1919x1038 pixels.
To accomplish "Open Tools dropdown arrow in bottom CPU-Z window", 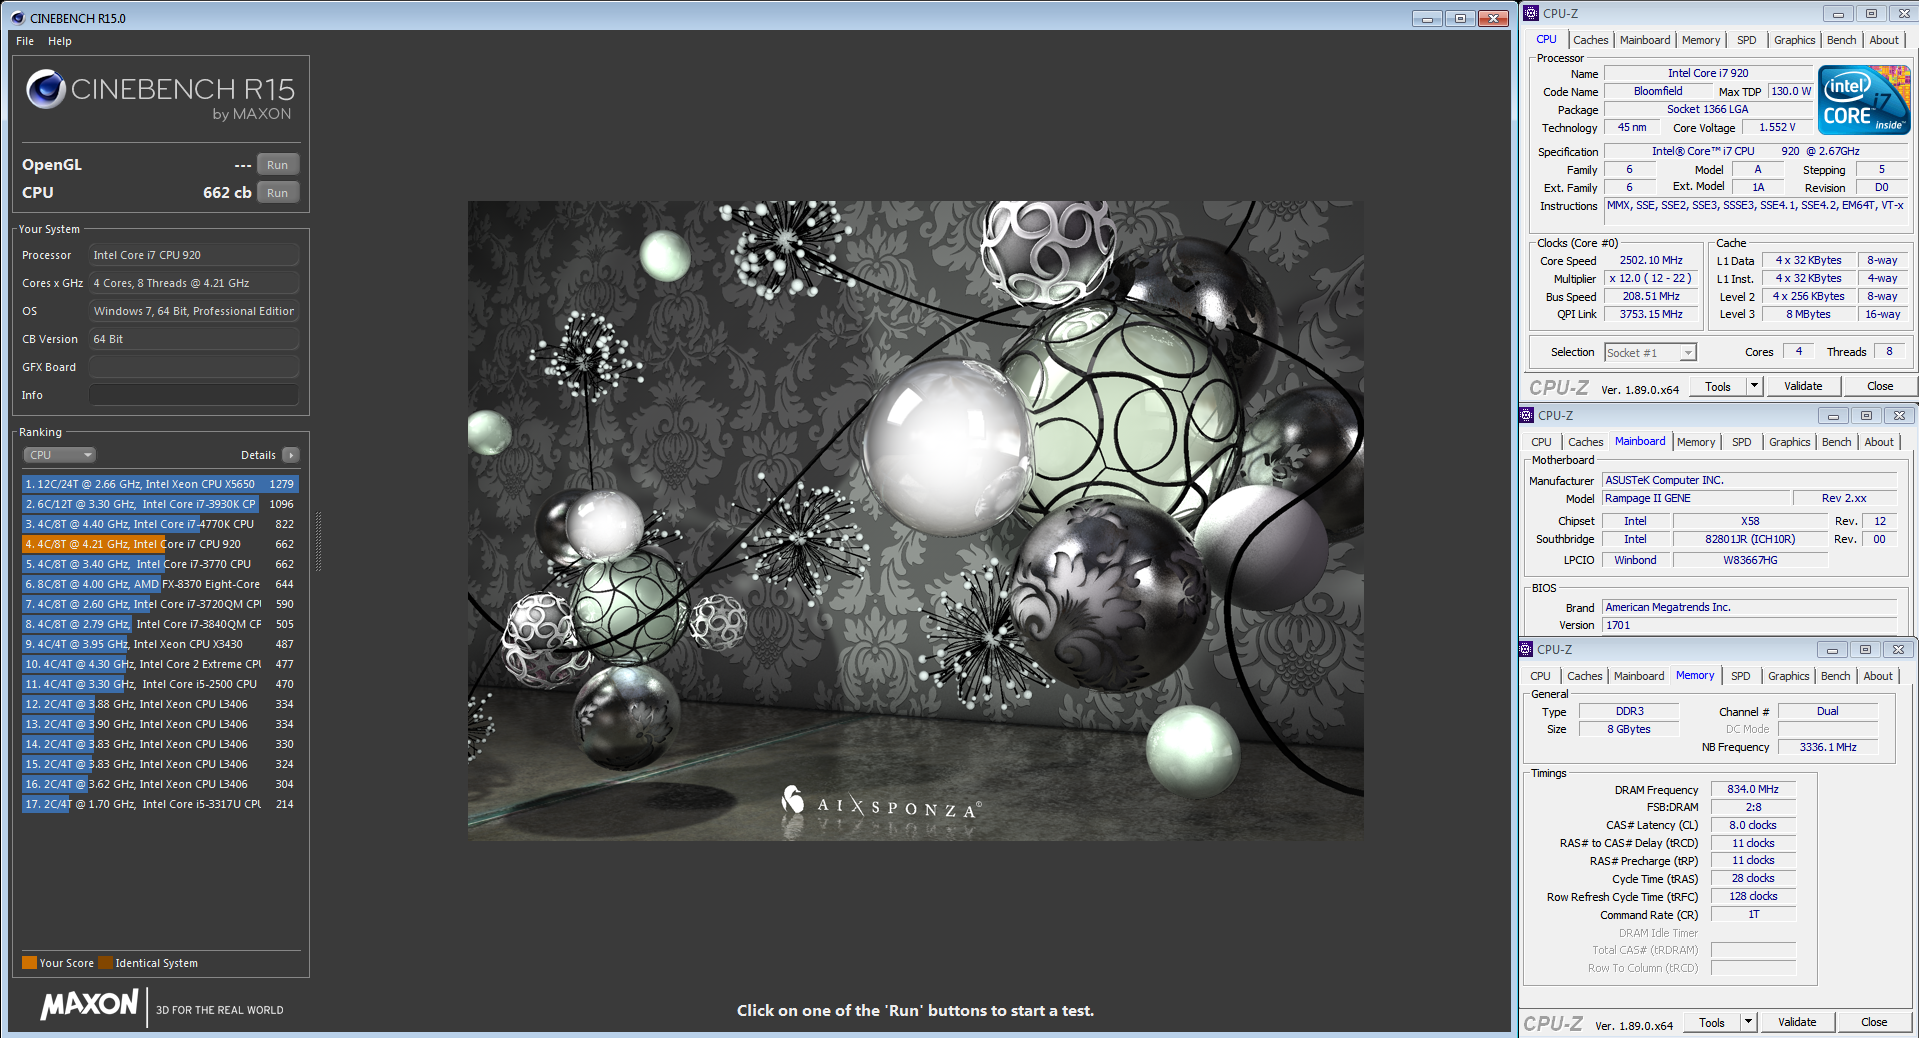I will click(1748, 1023).
